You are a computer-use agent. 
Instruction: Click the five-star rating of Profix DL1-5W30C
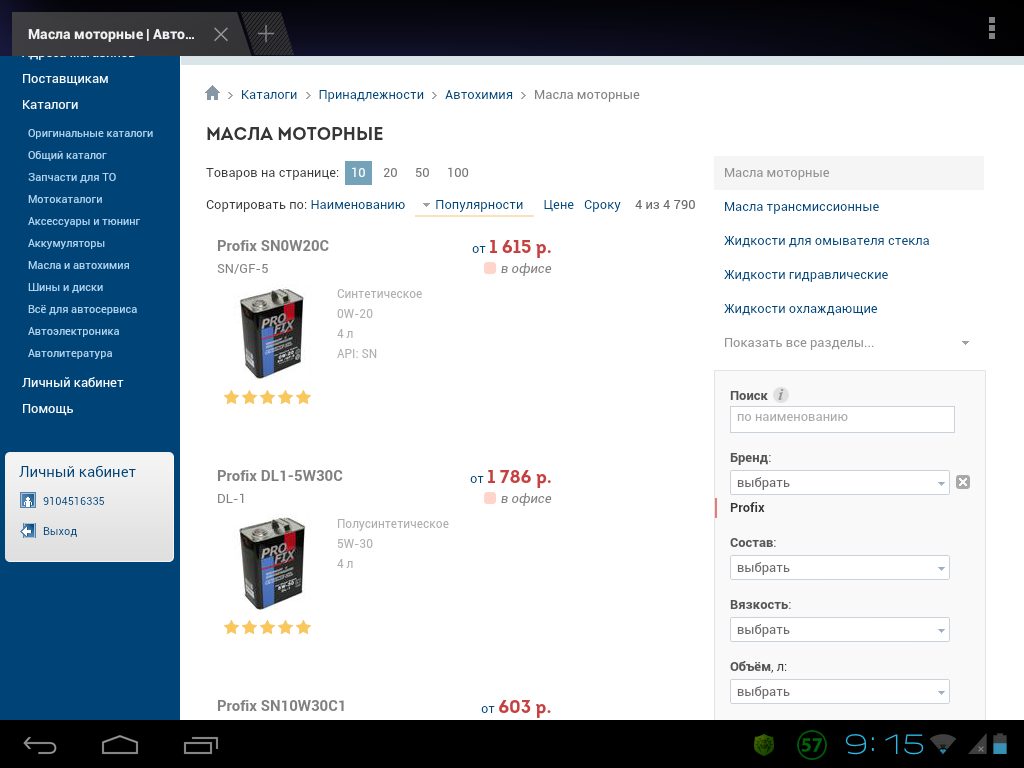click(267, 628)
